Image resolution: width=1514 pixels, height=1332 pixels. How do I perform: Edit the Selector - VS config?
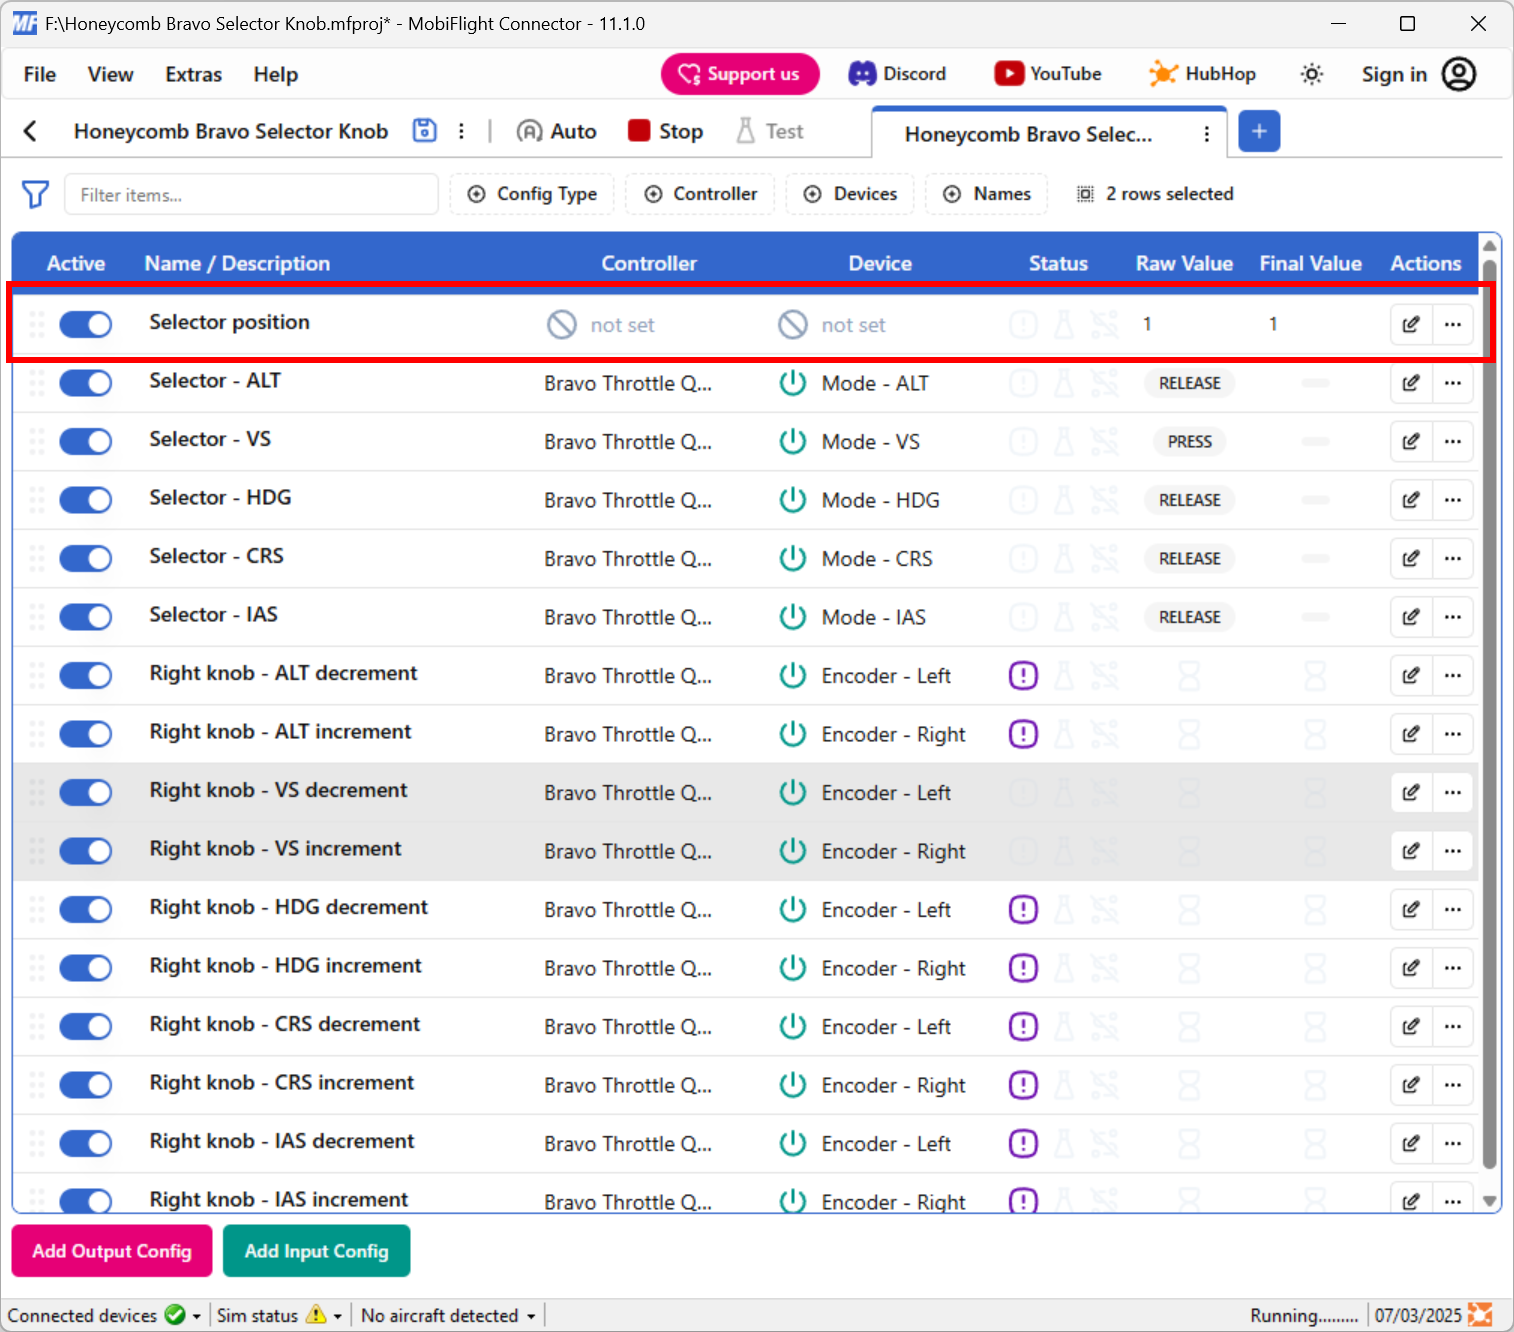pos(1411,441)
